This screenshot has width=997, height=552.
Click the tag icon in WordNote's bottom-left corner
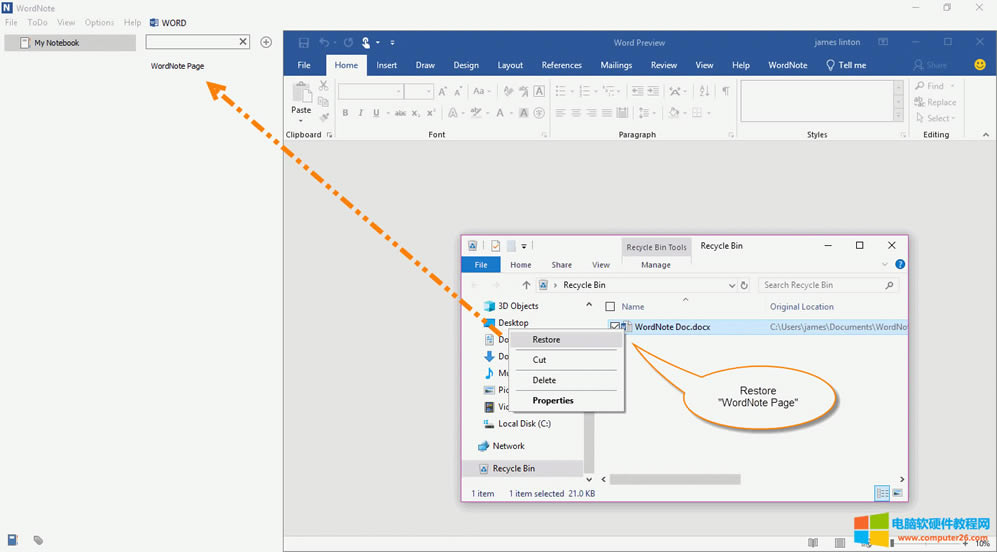[x=38, y=540]
